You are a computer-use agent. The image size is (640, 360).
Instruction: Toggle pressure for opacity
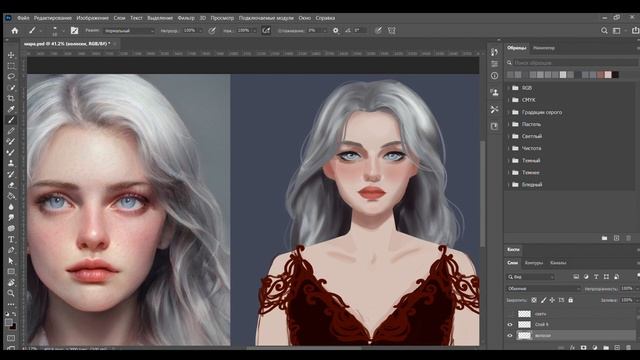212,31
